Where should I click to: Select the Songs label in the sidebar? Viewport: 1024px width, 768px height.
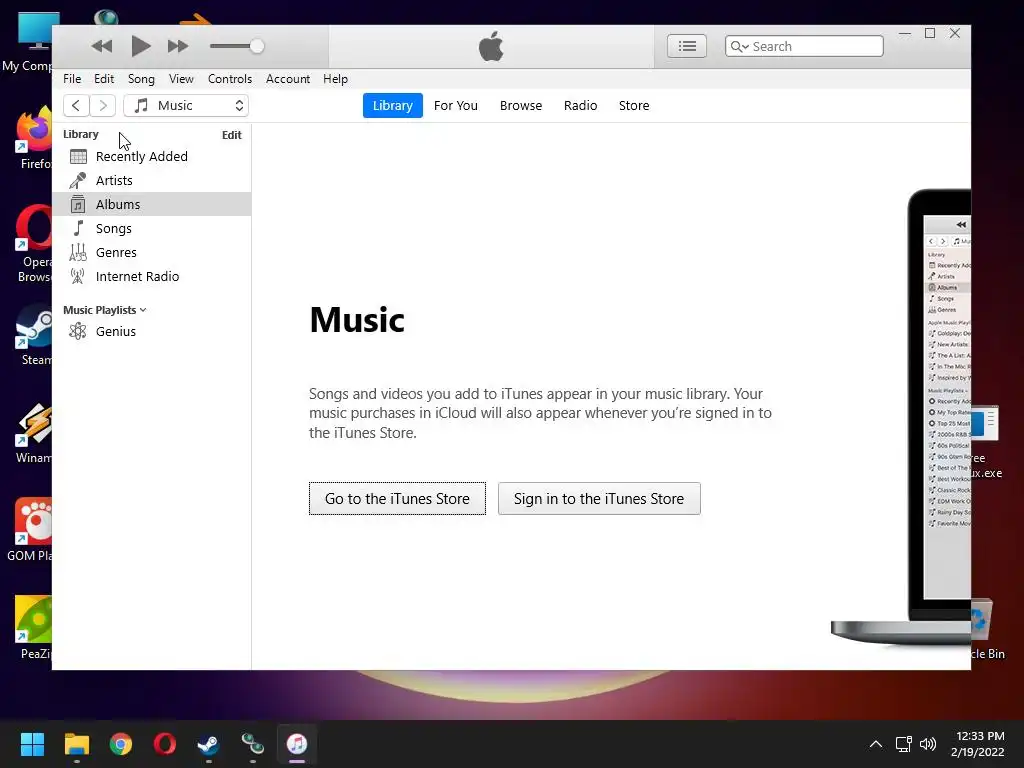click(114, 229)
